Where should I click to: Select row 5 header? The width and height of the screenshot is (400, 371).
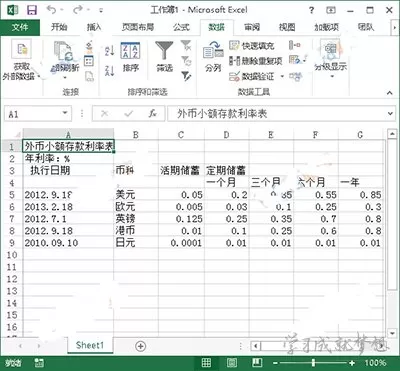tap(12, 195)
